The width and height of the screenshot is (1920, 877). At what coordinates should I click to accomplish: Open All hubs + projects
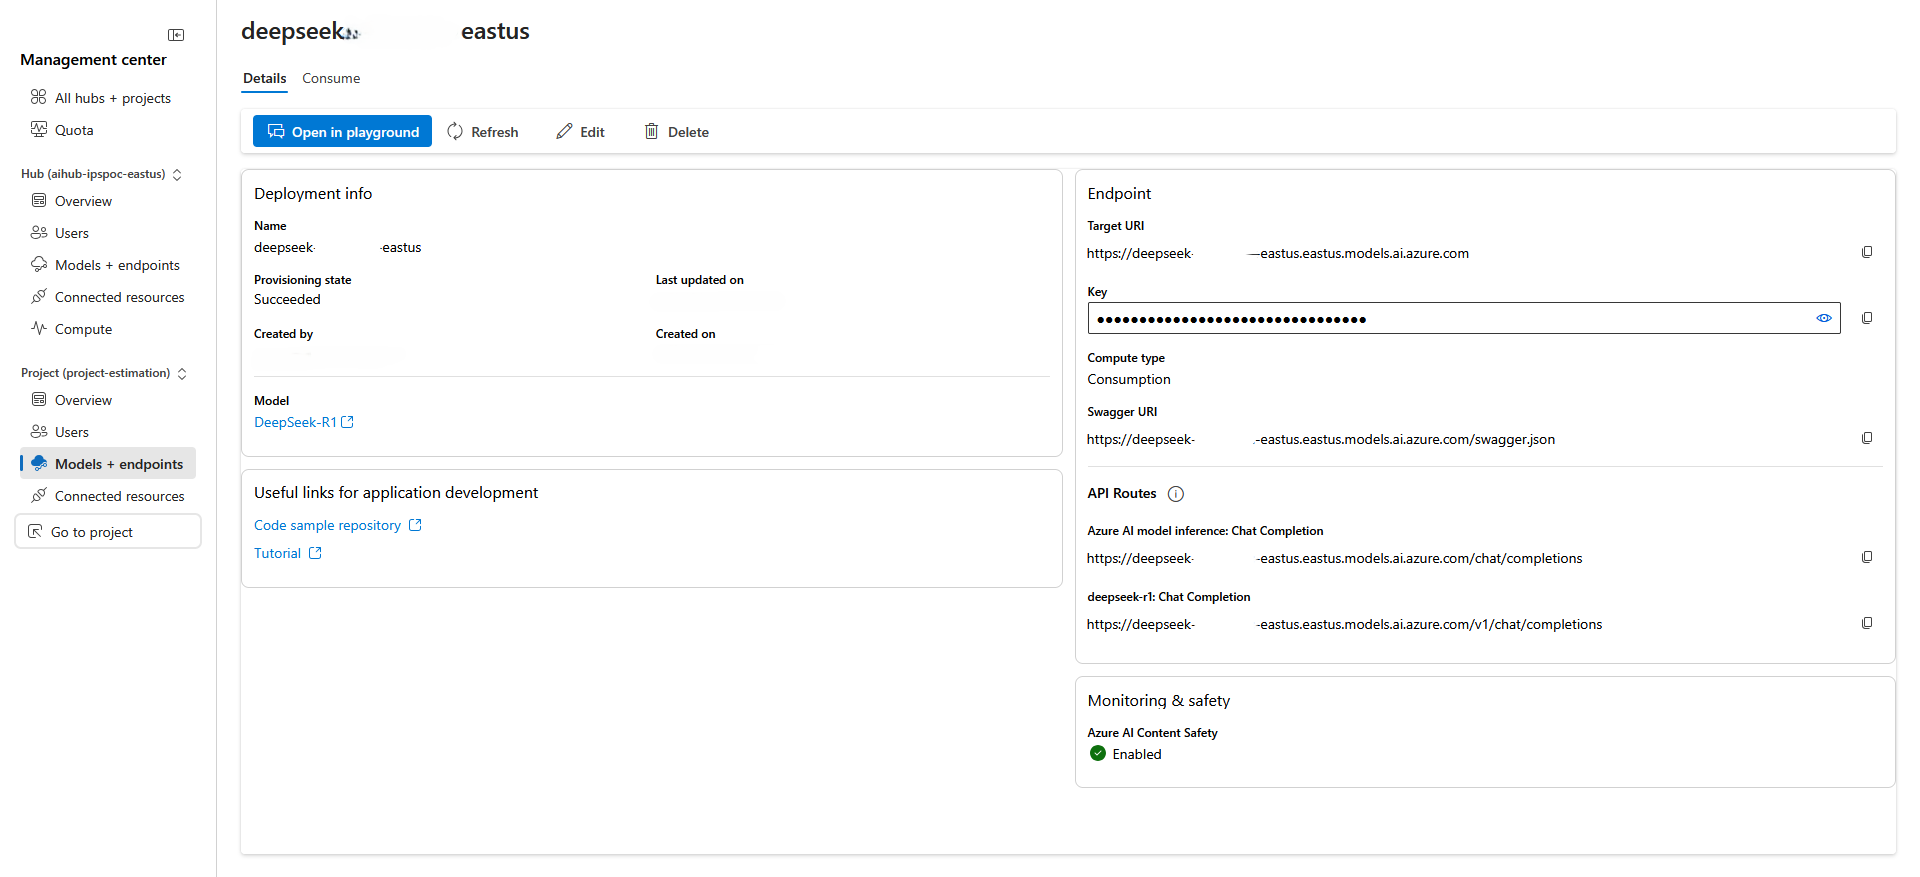coord(100,98)
